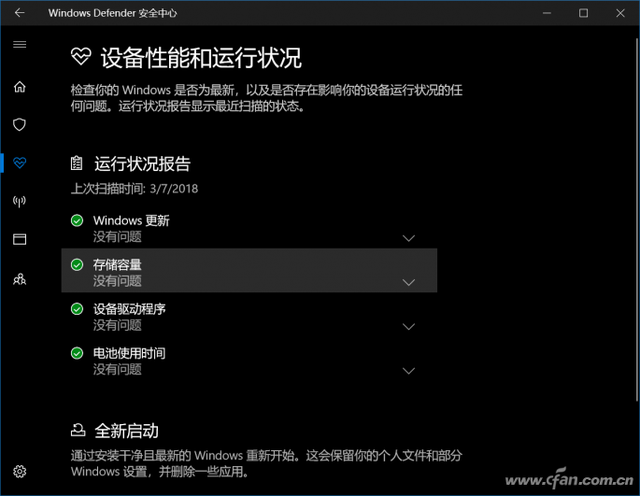Go to the Home sidebar icon

20,87
